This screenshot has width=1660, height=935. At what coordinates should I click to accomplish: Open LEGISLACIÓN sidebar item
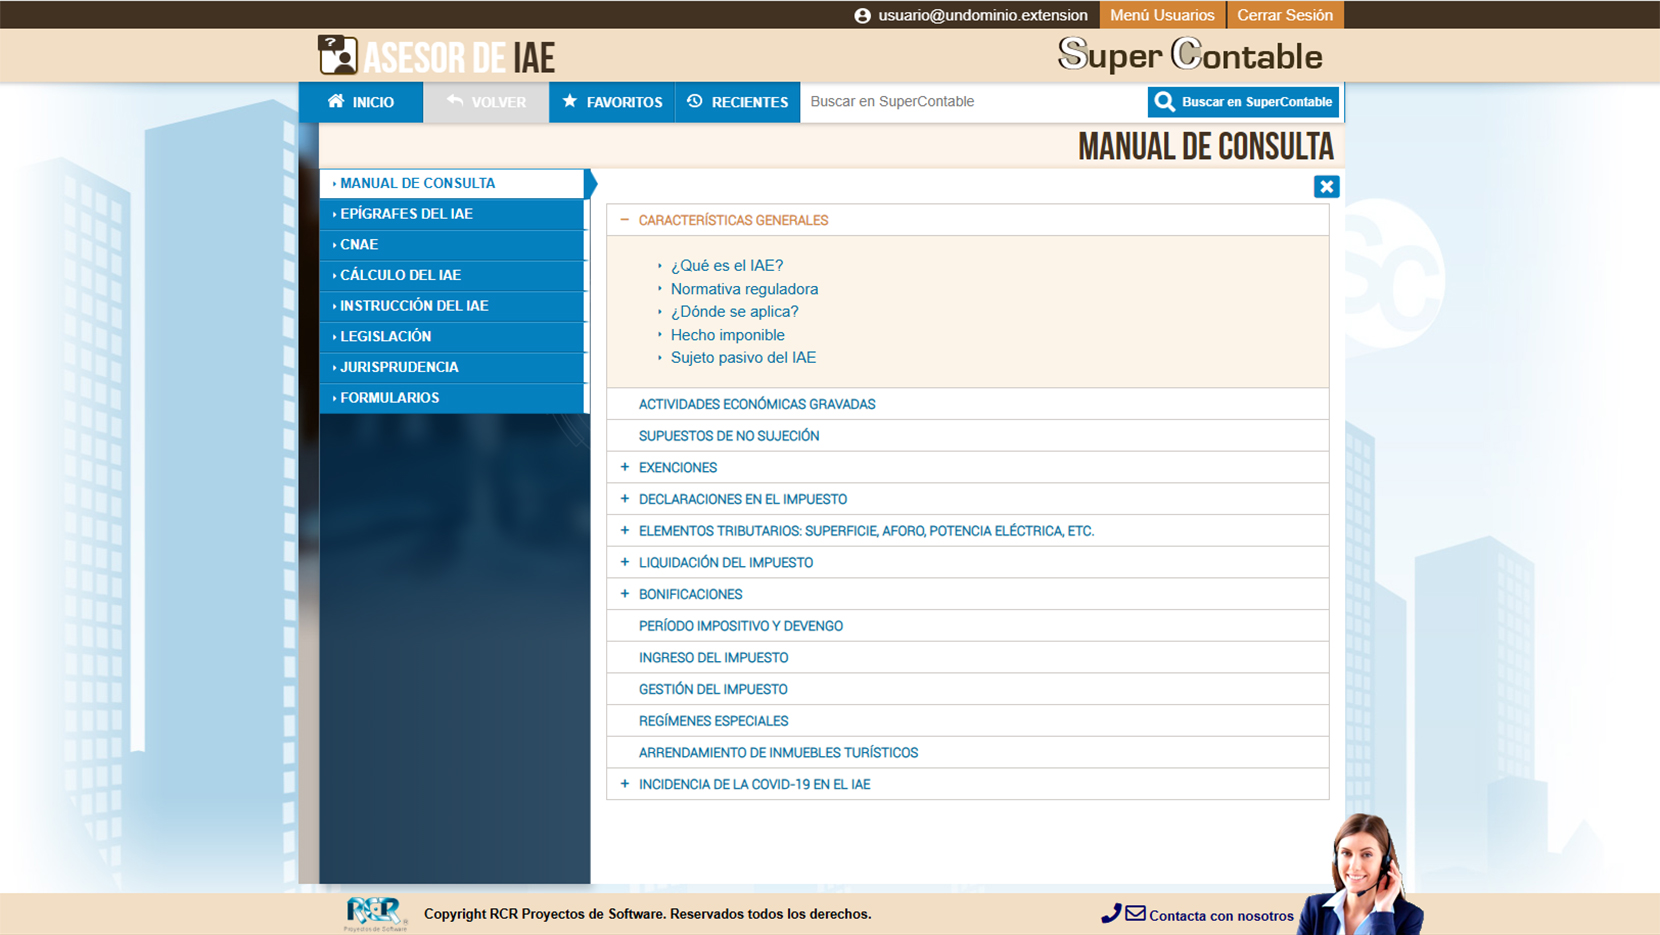coord(452,336)
